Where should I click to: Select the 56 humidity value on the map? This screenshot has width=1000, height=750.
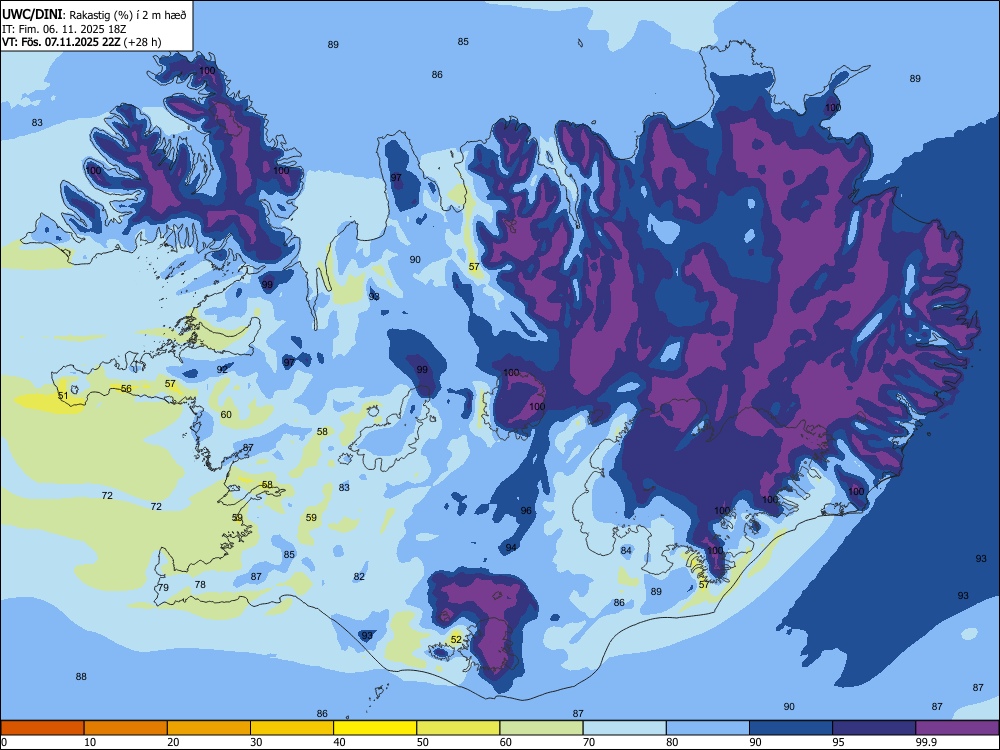pyautogui.click(x=126, y=388)
